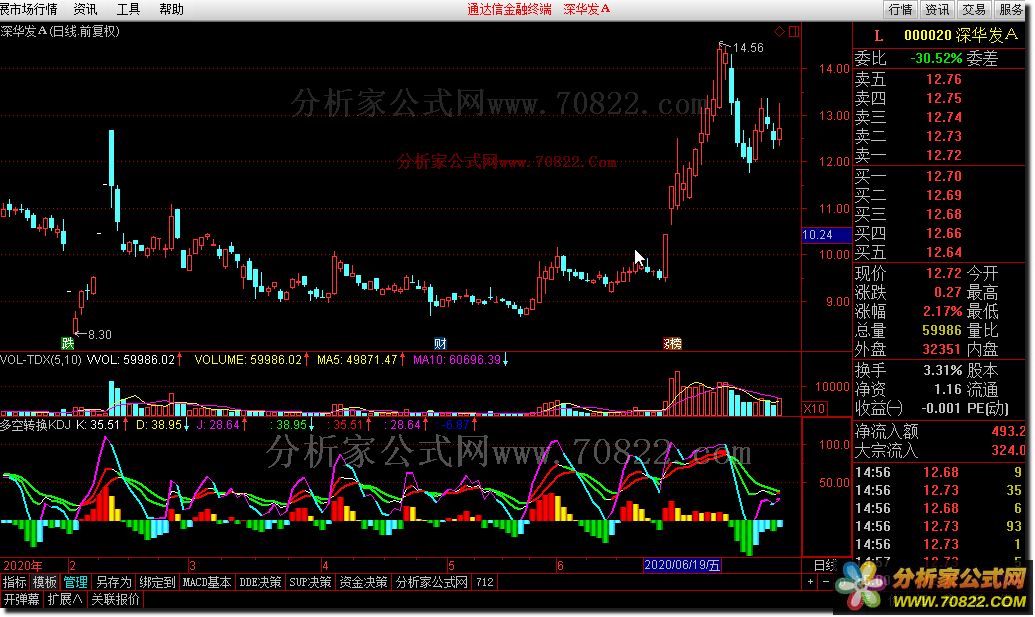Viewport: 1035px width, 617px height.
Task: Click the 14.56 high price label
Action: (748, 48)
